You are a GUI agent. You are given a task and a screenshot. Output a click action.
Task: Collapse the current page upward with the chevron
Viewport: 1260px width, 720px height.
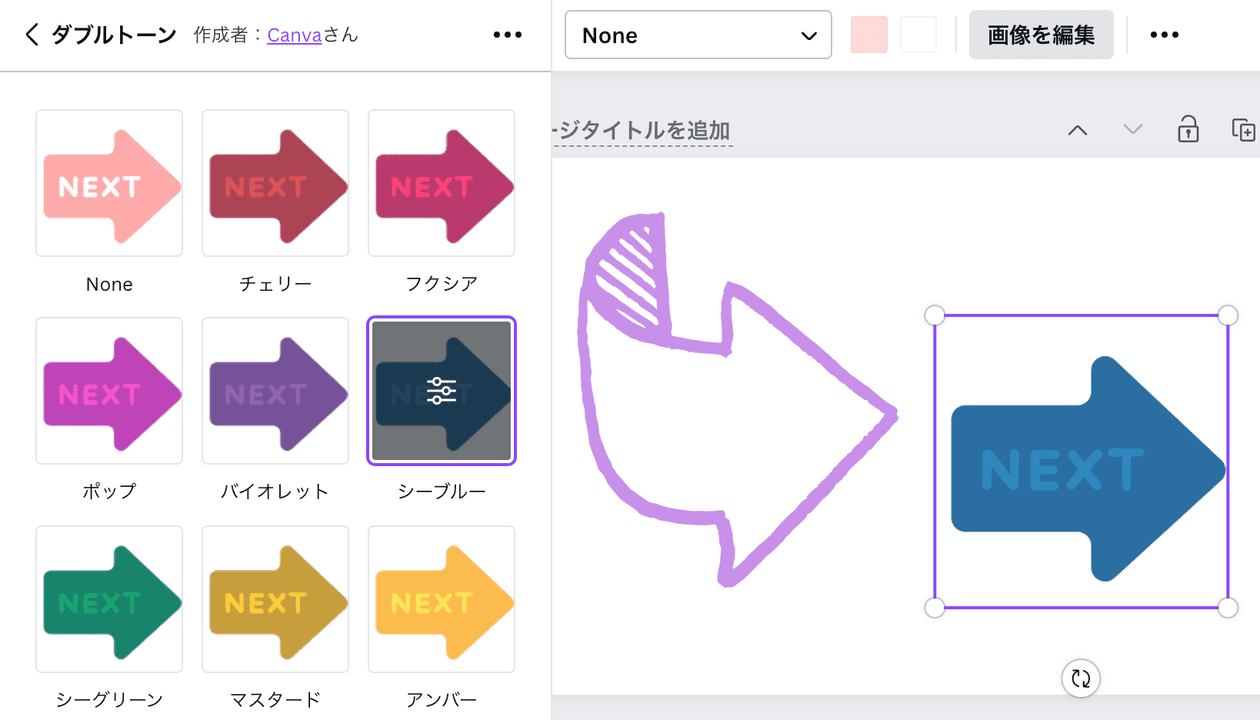coord(1077,129)
